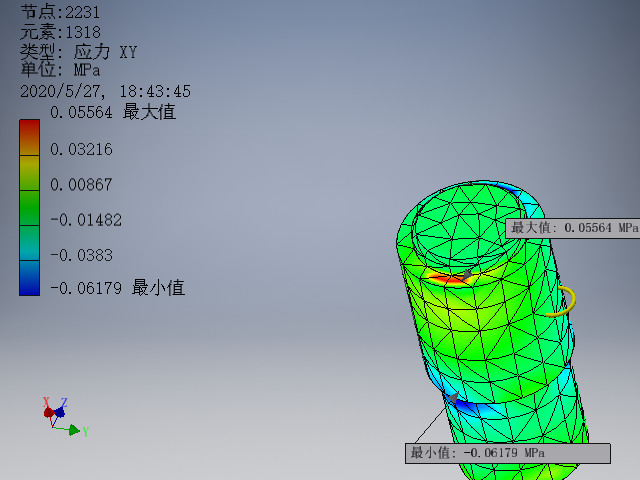
Task: Click the 单位: MPa text
Action: pyautogui.click(x=60, y=69)
